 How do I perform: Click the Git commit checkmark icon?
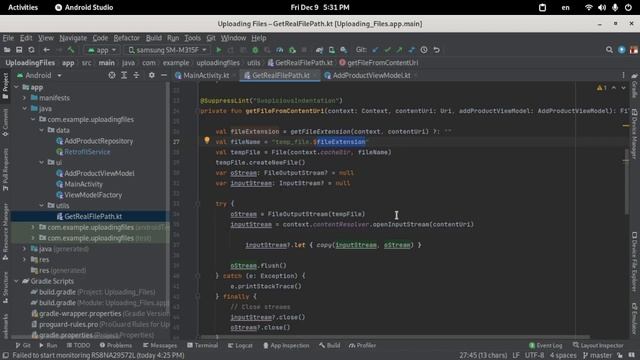pyautogui.click(x=387, y=50)
